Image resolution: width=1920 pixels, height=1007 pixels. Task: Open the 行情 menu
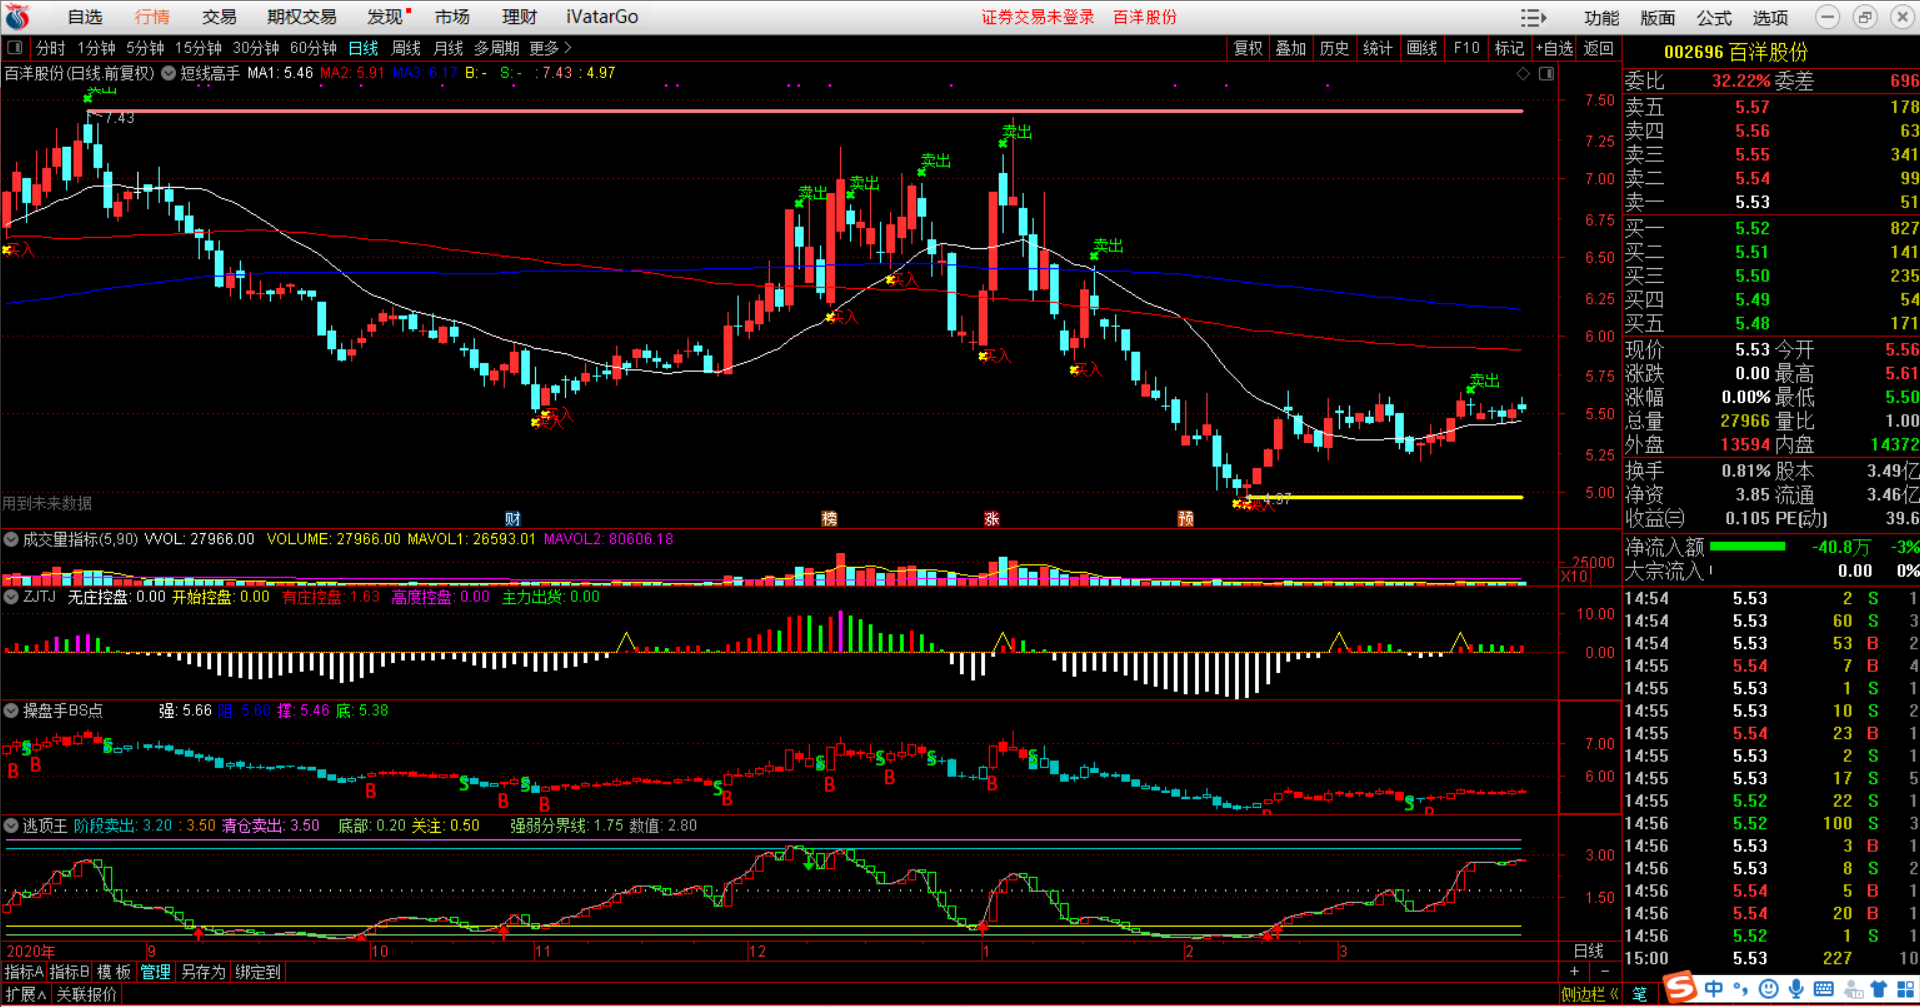point(152,17)
